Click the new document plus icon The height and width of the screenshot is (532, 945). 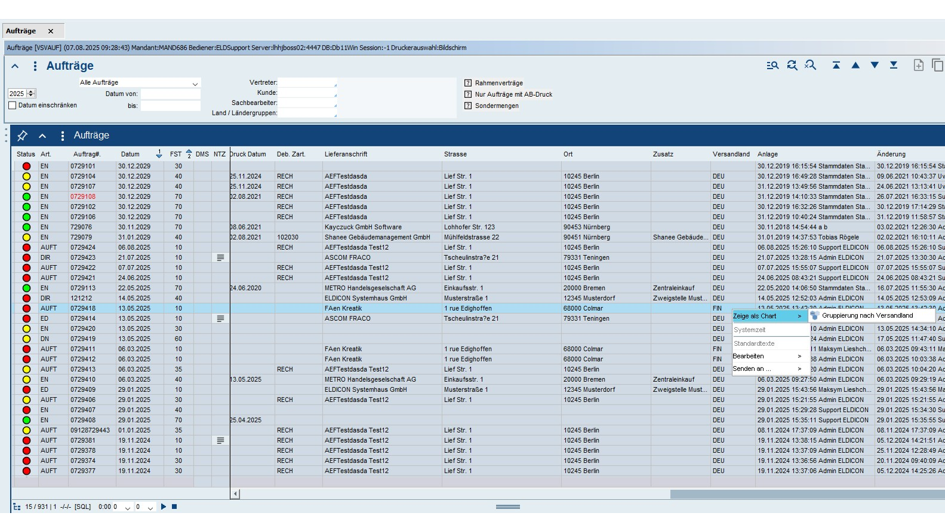tap(918, 66)
